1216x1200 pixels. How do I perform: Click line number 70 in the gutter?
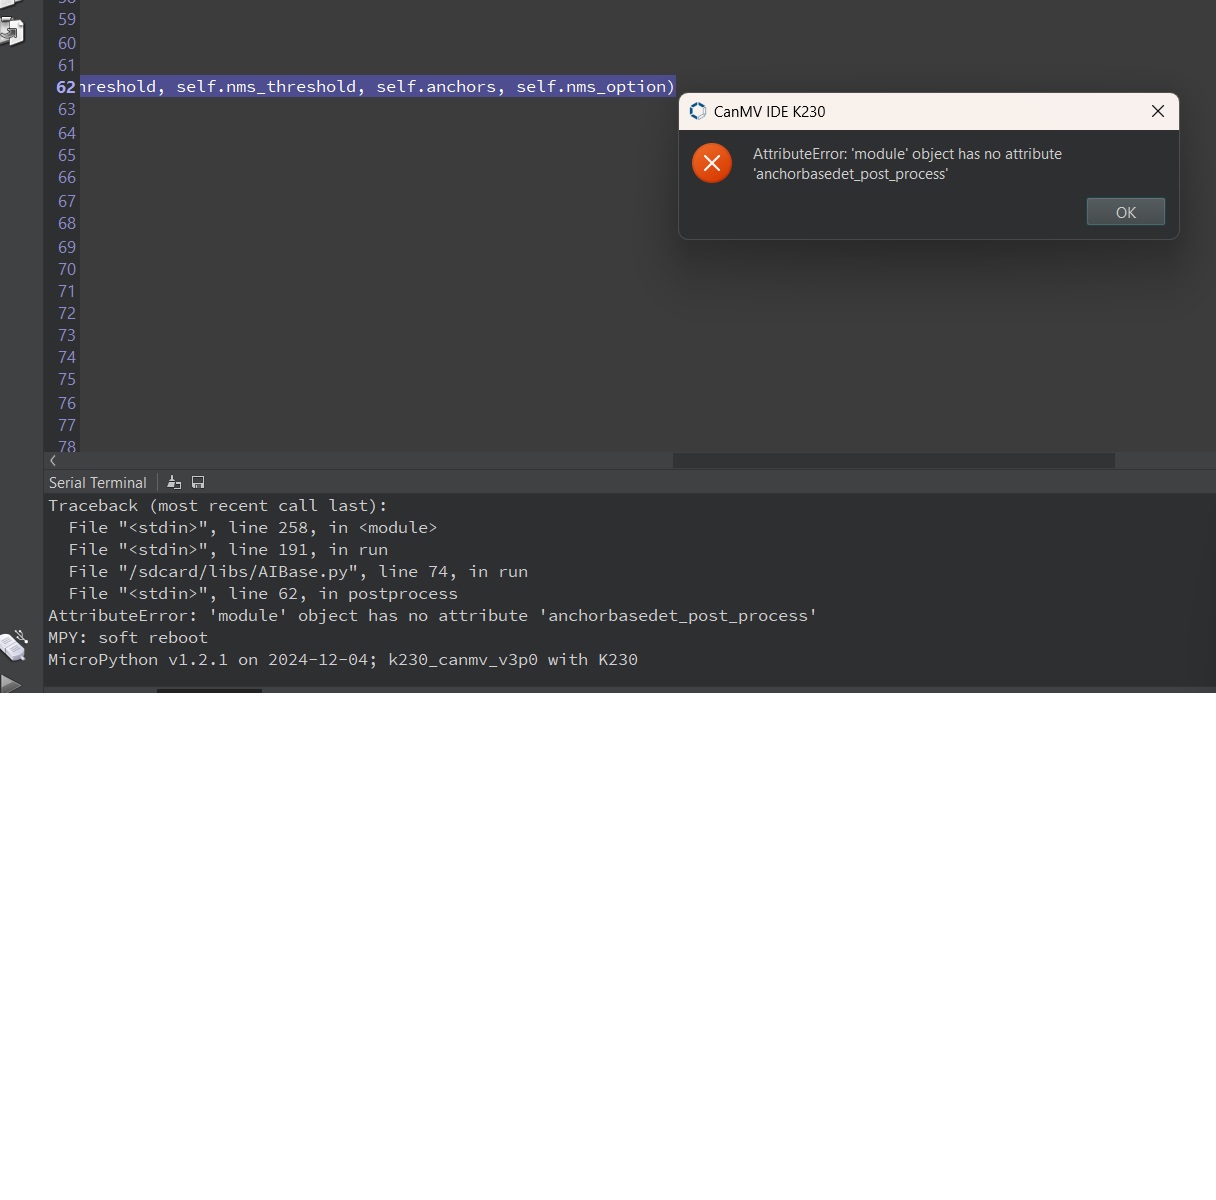click(67, 269)
